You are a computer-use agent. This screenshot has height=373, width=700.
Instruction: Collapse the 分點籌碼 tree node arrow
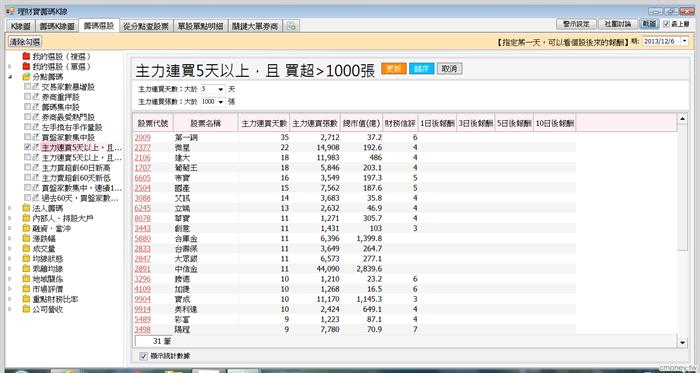point(10,77)
